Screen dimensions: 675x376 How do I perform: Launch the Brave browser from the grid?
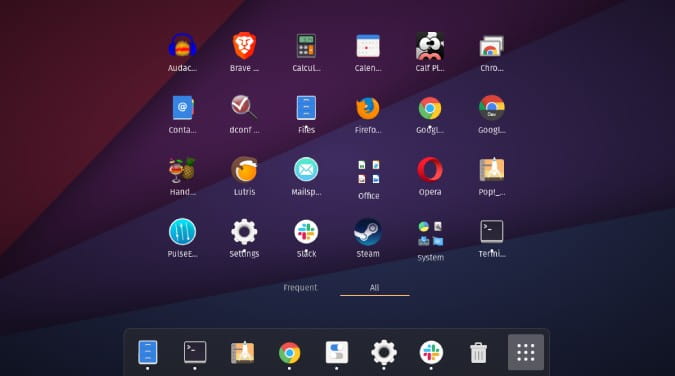(244, 46)
